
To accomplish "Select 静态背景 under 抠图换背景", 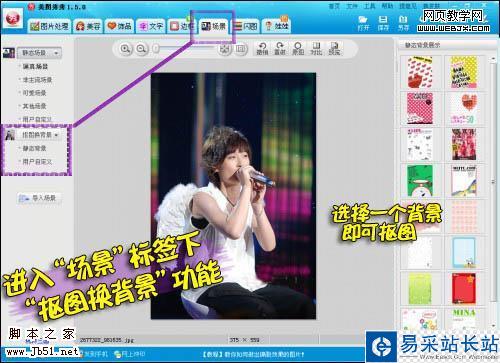I will click(34, 148).
